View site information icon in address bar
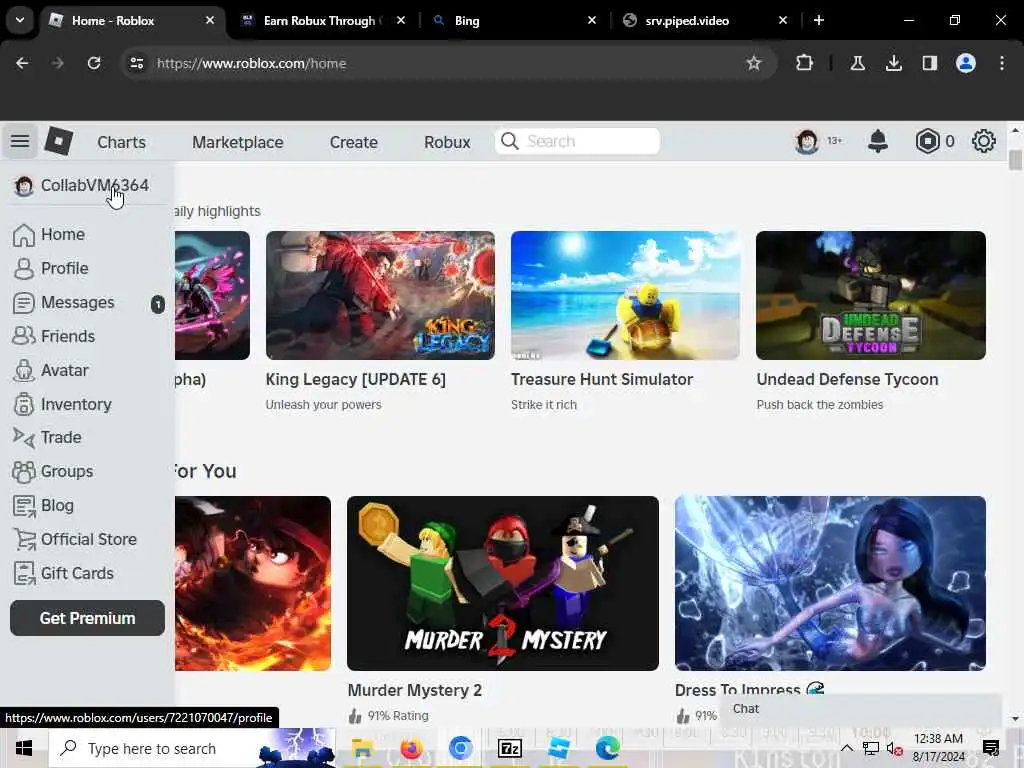The height and width of the screenshot is (768, 1024). (136, 63)
